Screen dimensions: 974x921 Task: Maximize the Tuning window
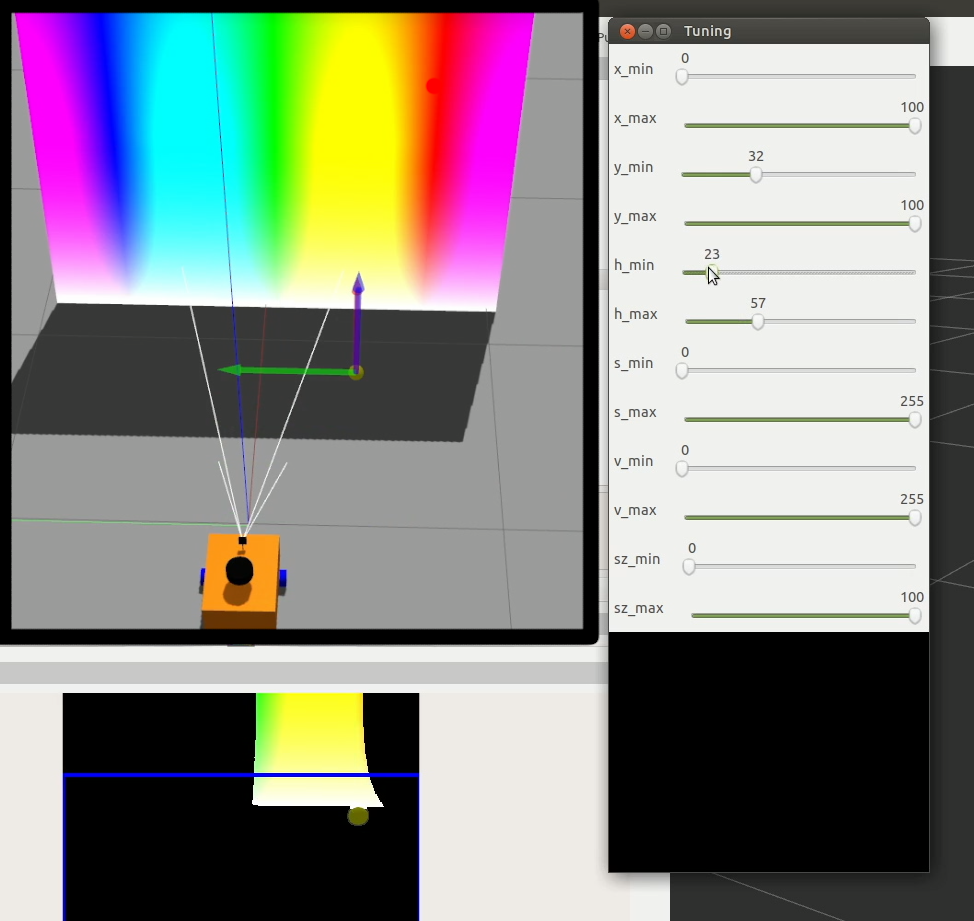(663, 31)
